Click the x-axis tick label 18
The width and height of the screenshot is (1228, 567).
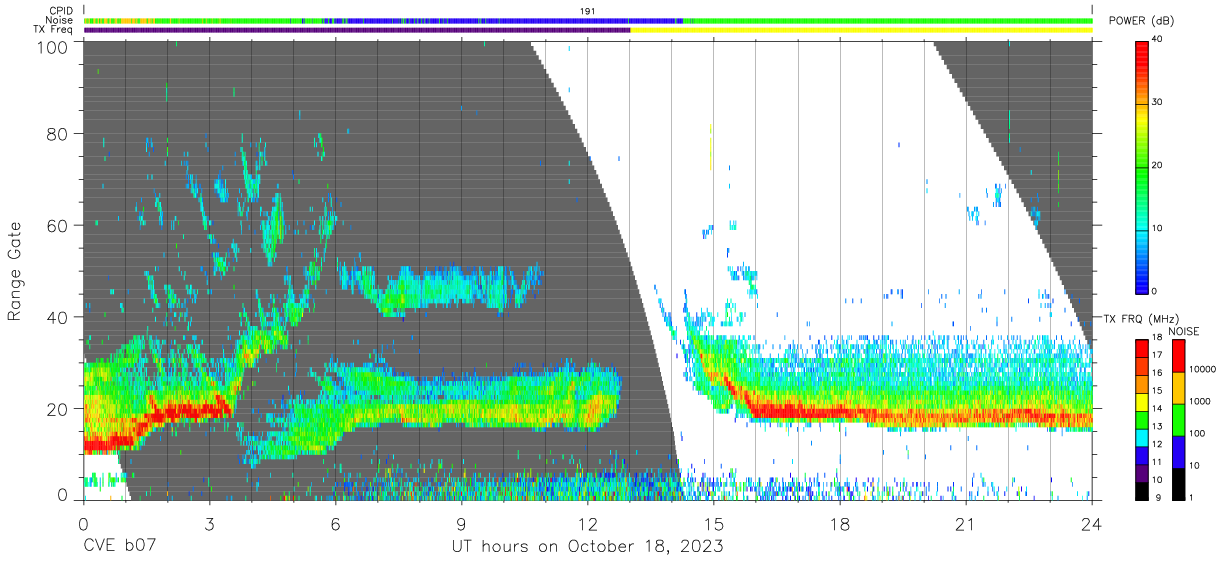click(840, 524)
